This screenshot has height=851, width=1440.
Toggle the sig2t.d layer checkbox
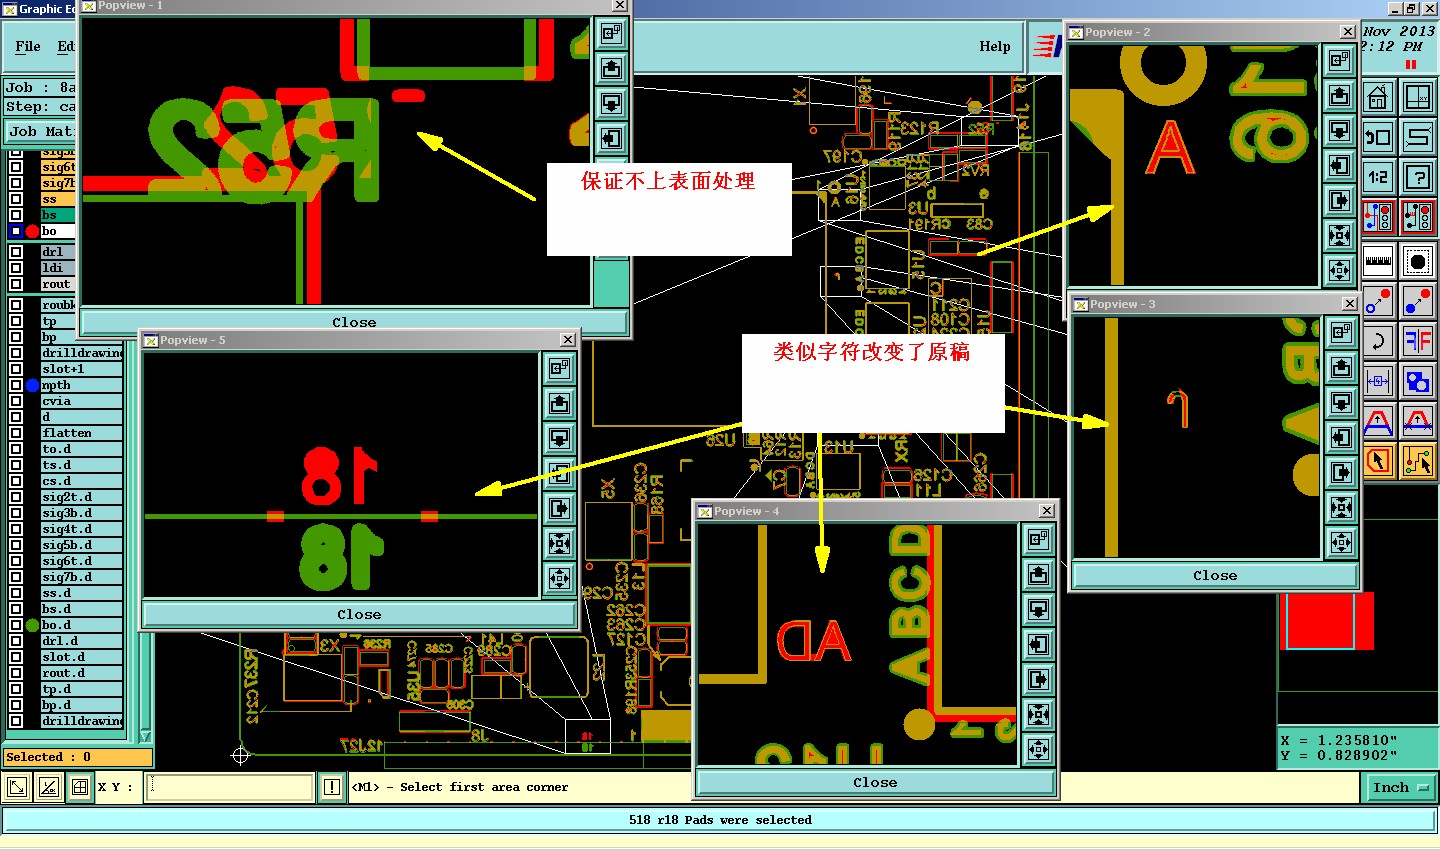point(16,497)
